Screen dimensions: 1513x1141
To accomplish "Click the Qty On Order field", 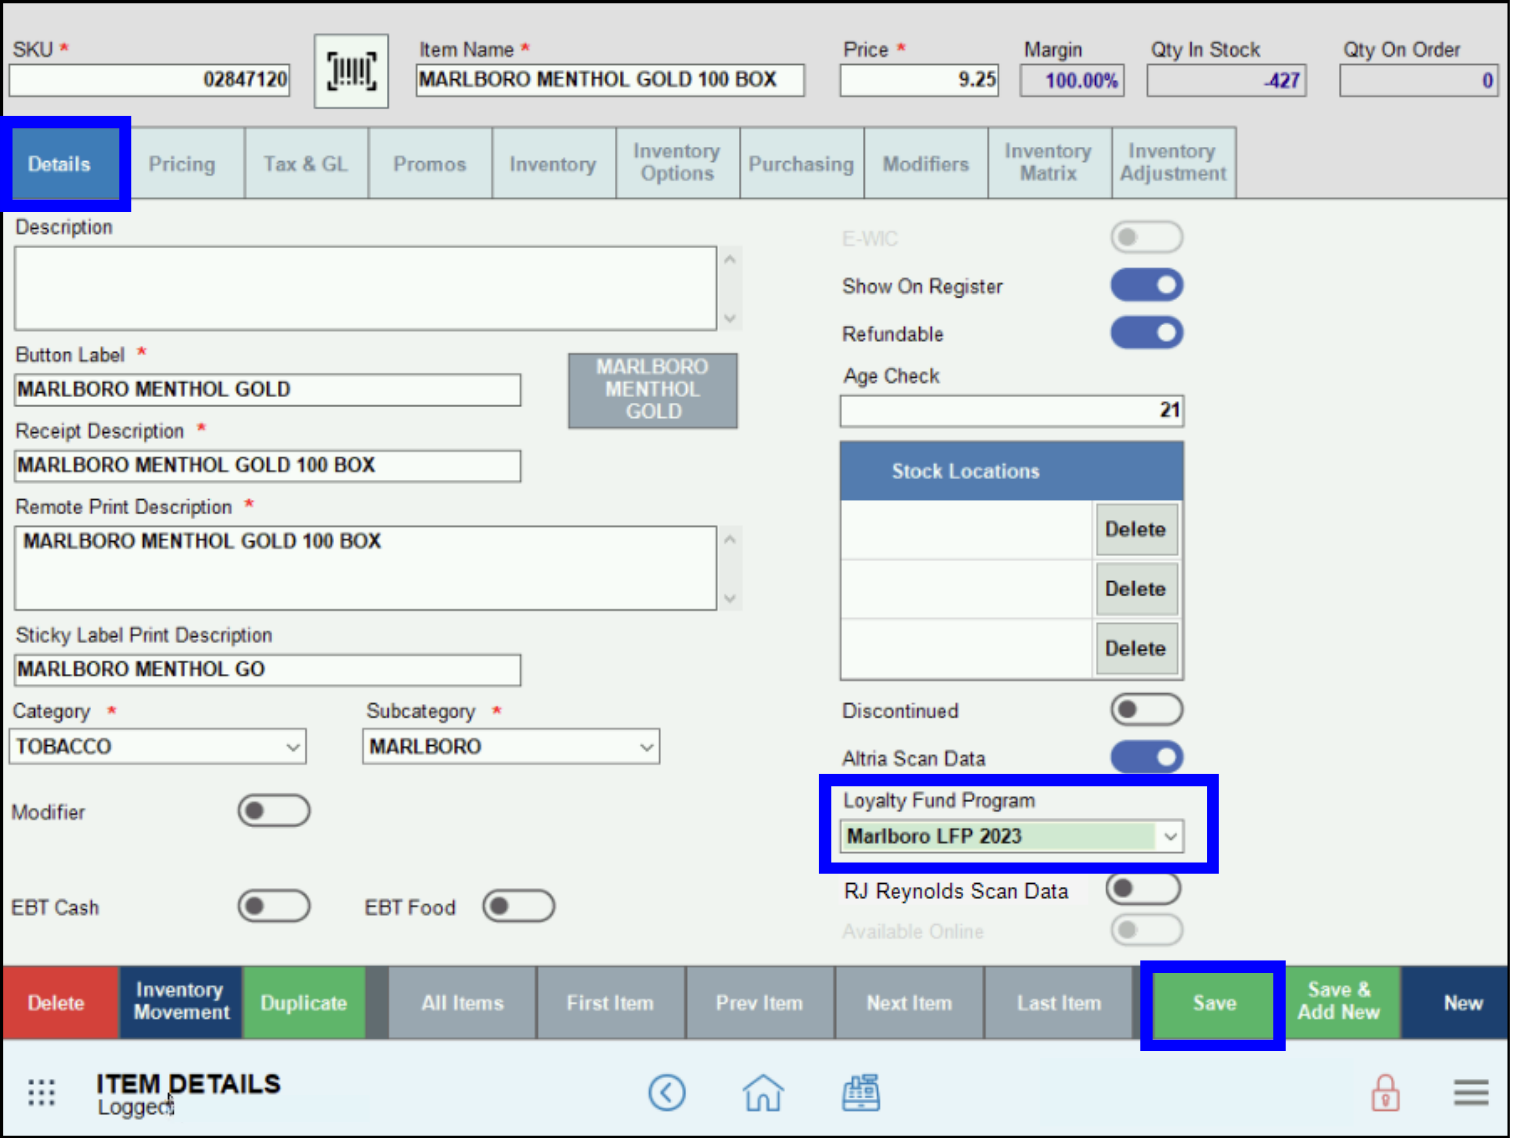I will click(x=1419, y=81).
